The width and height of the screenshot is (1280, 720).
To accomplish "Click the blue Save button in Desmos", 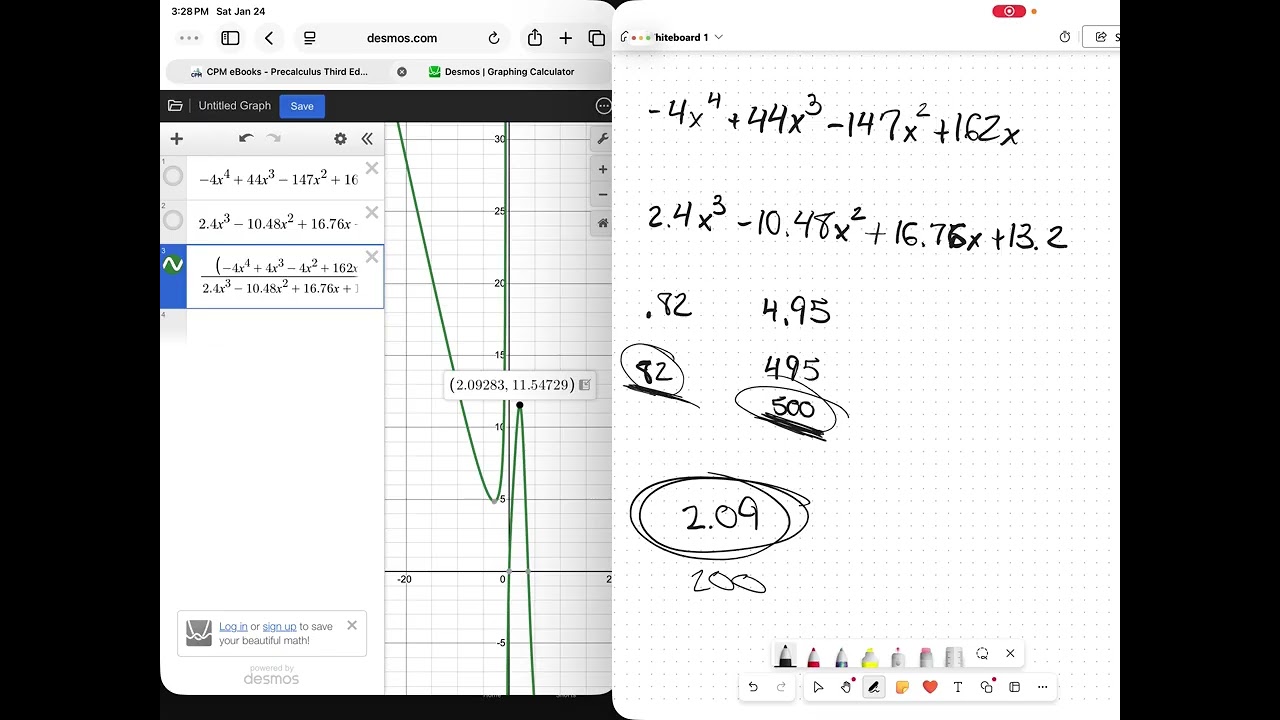I will (302, 106).
